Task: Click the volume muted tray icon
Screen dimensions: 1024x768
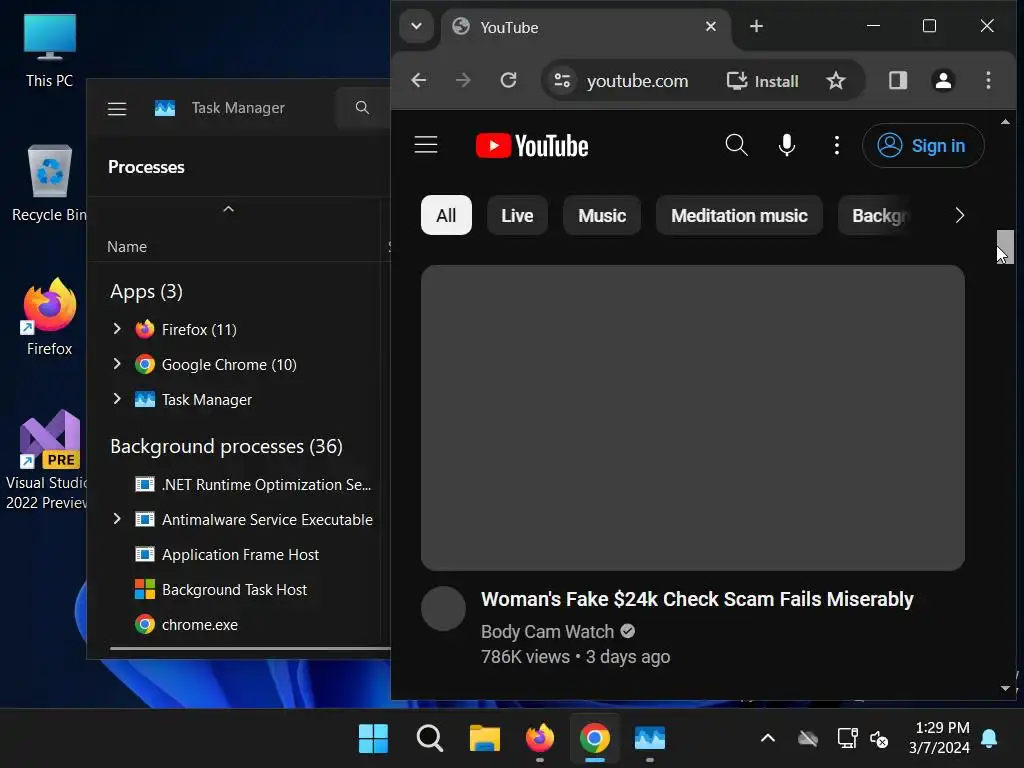Action: coord(879,739)
